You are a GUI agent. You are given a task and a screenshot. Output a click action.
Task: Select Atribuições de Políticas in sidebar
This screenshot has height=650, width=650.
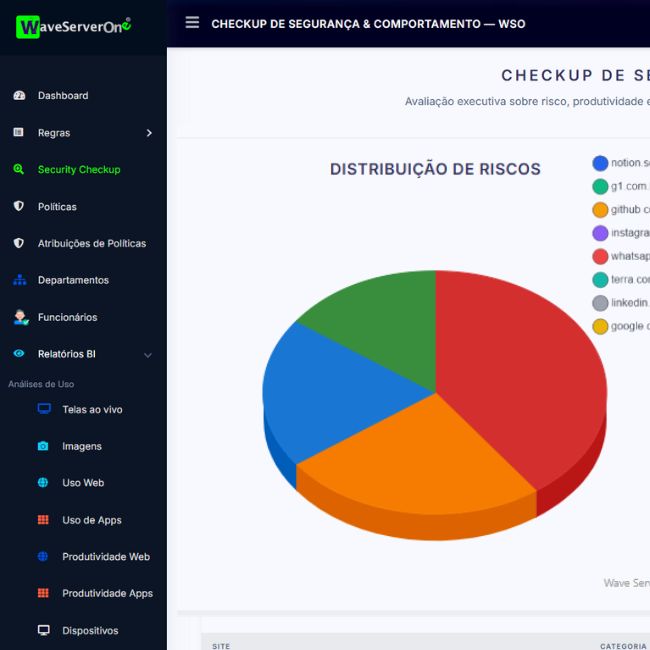point(92,244)
